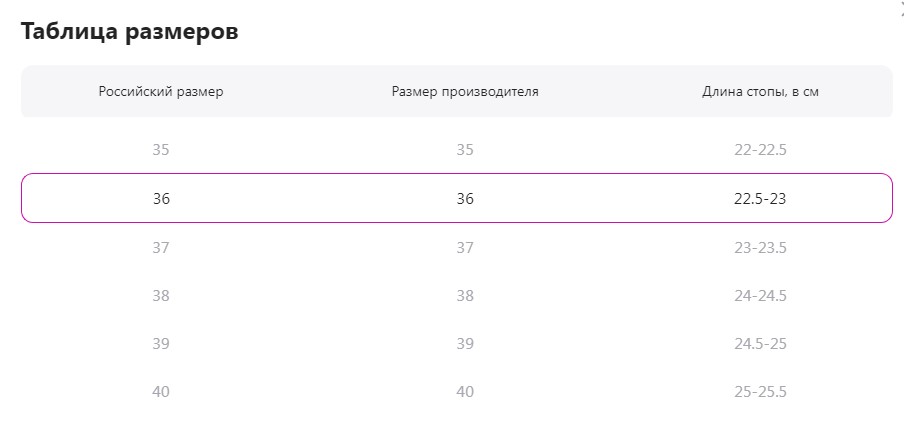
Task: Select foot length 23-23.5 cell
Action: [x=760, y=247]
